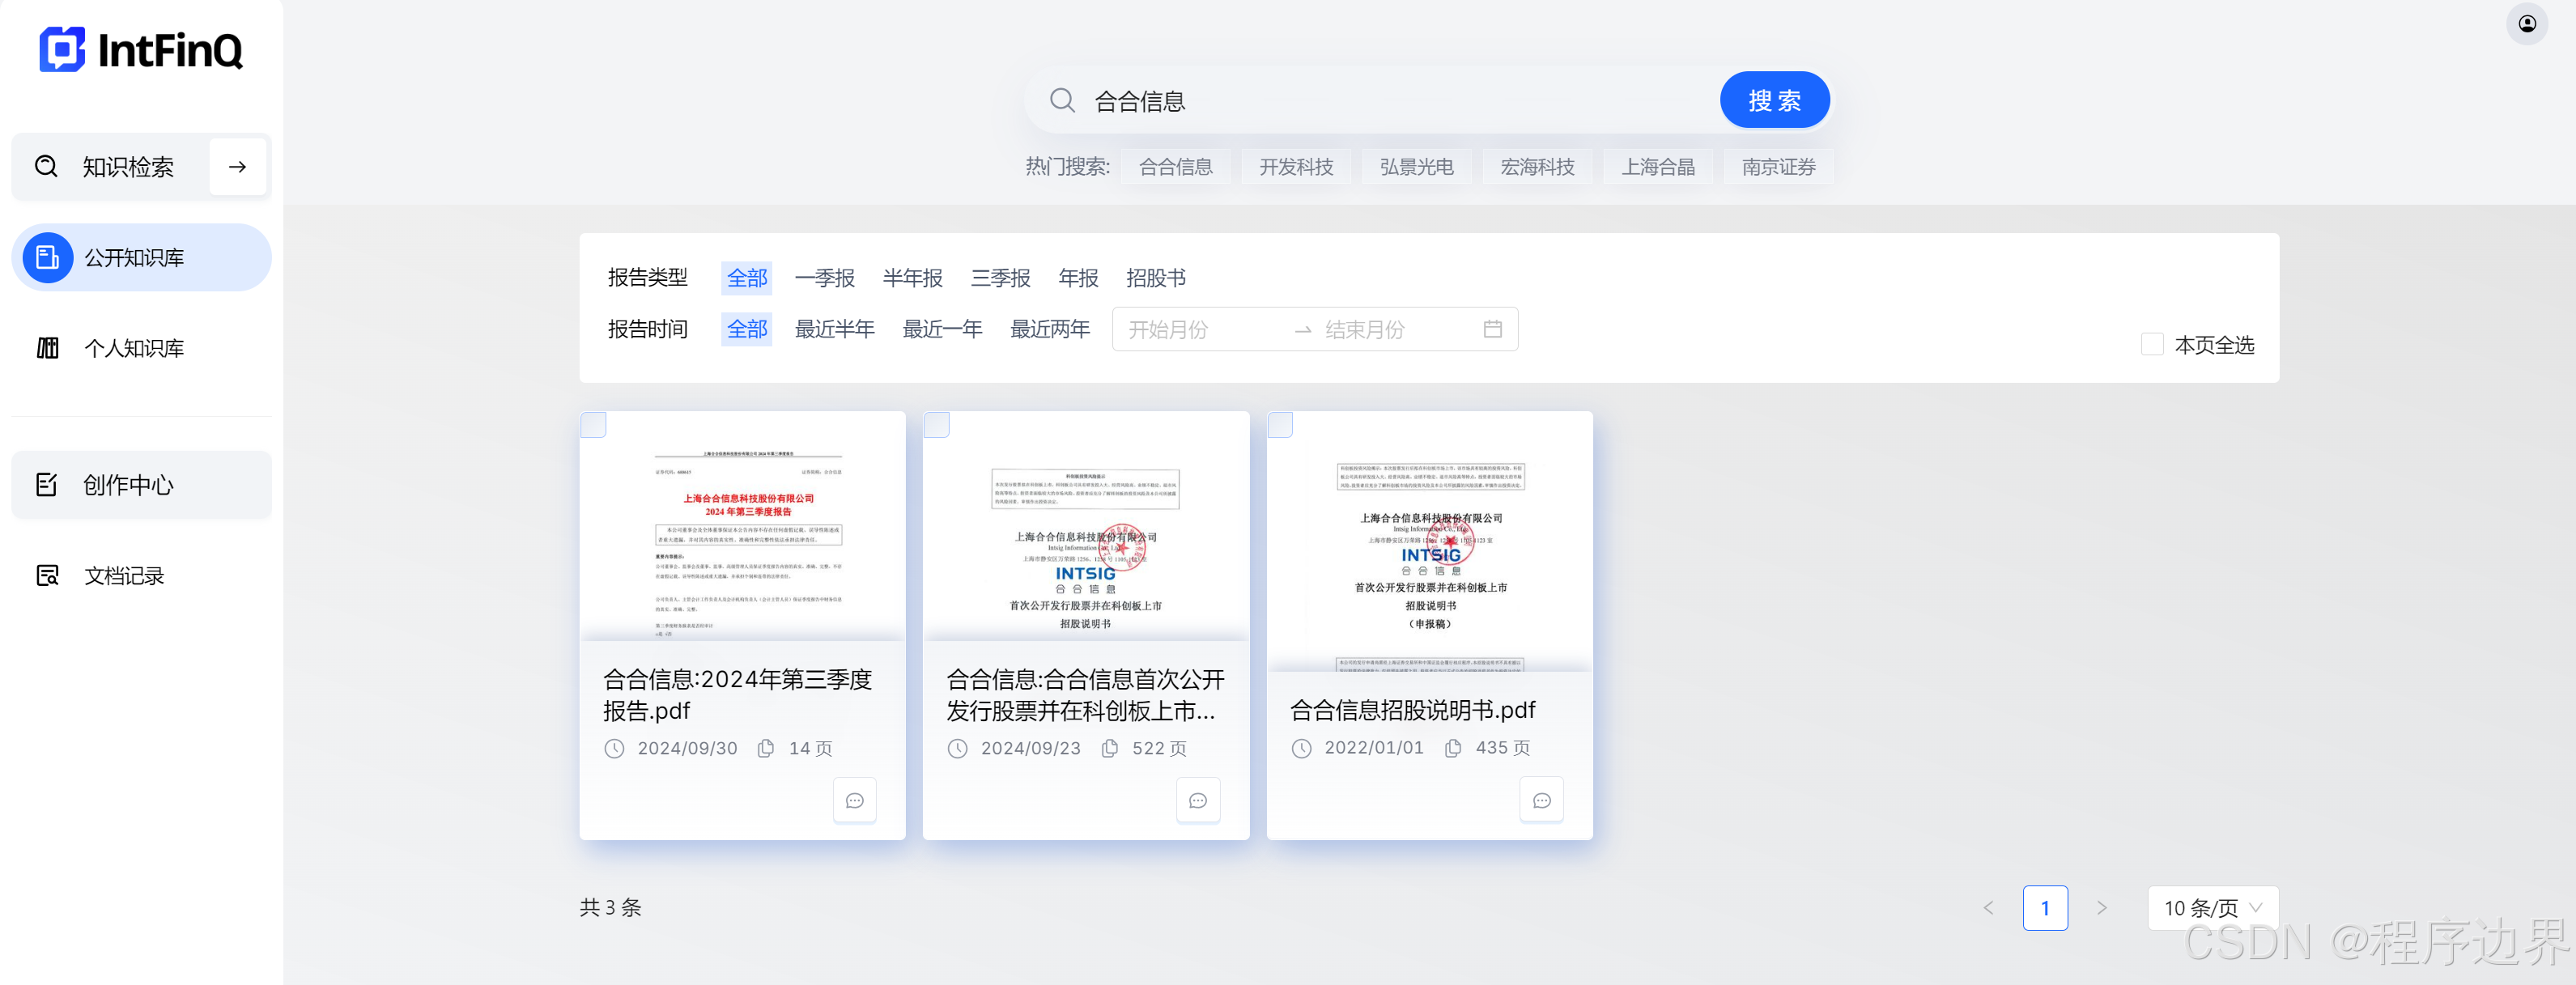This screenshot has width=2576, height=985.
Task: Open chat for 合合信息招股说明书.pdf card
Action: (1541, 800)
